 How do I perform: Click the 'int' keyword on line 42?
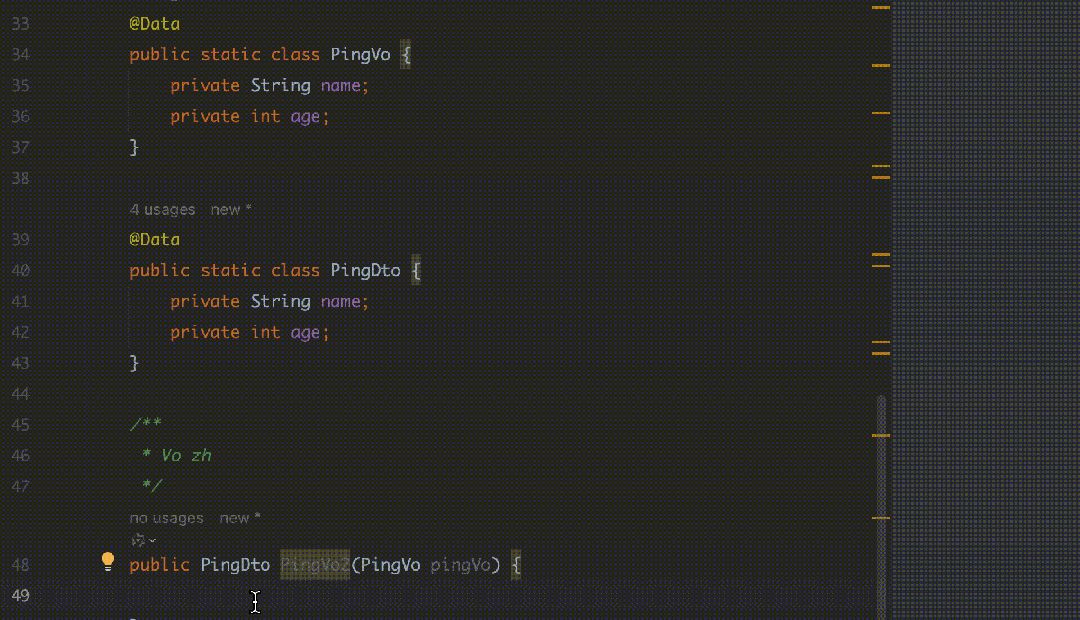pos(265,332)
